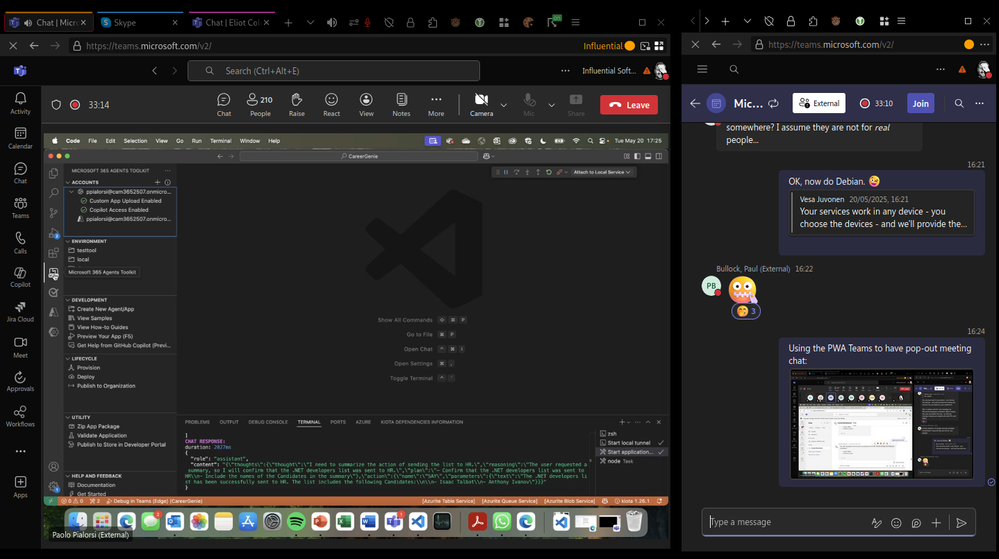The image size is (999, 559).
Task: Open Teams section in sidebar
Action: pos(20,208)
